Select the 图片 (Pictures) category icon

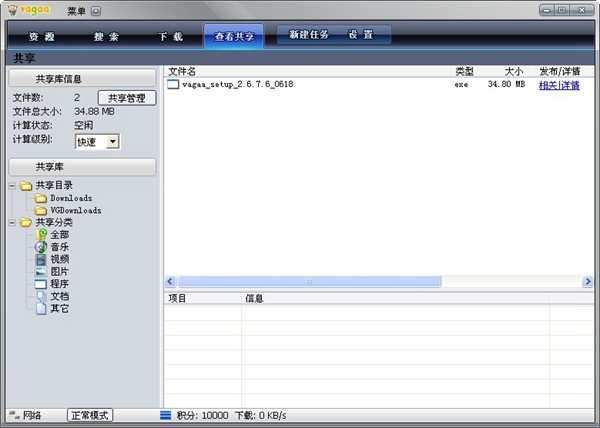pyautogui.click(x=42, y=271)
